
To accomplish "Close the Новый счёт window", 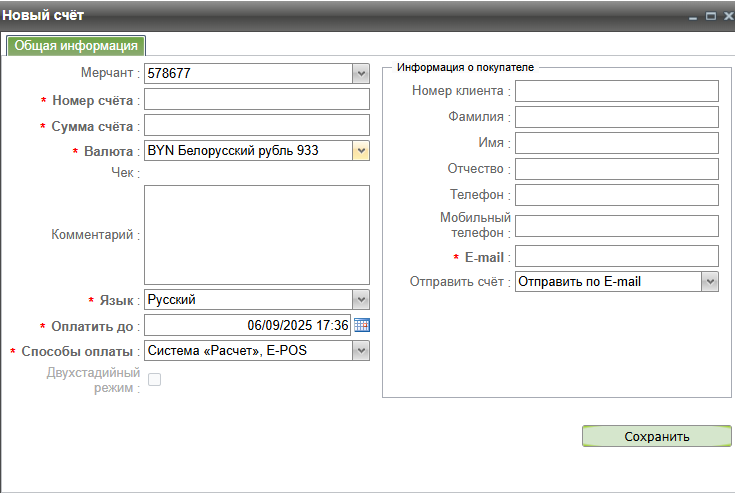I will [726, 16].
